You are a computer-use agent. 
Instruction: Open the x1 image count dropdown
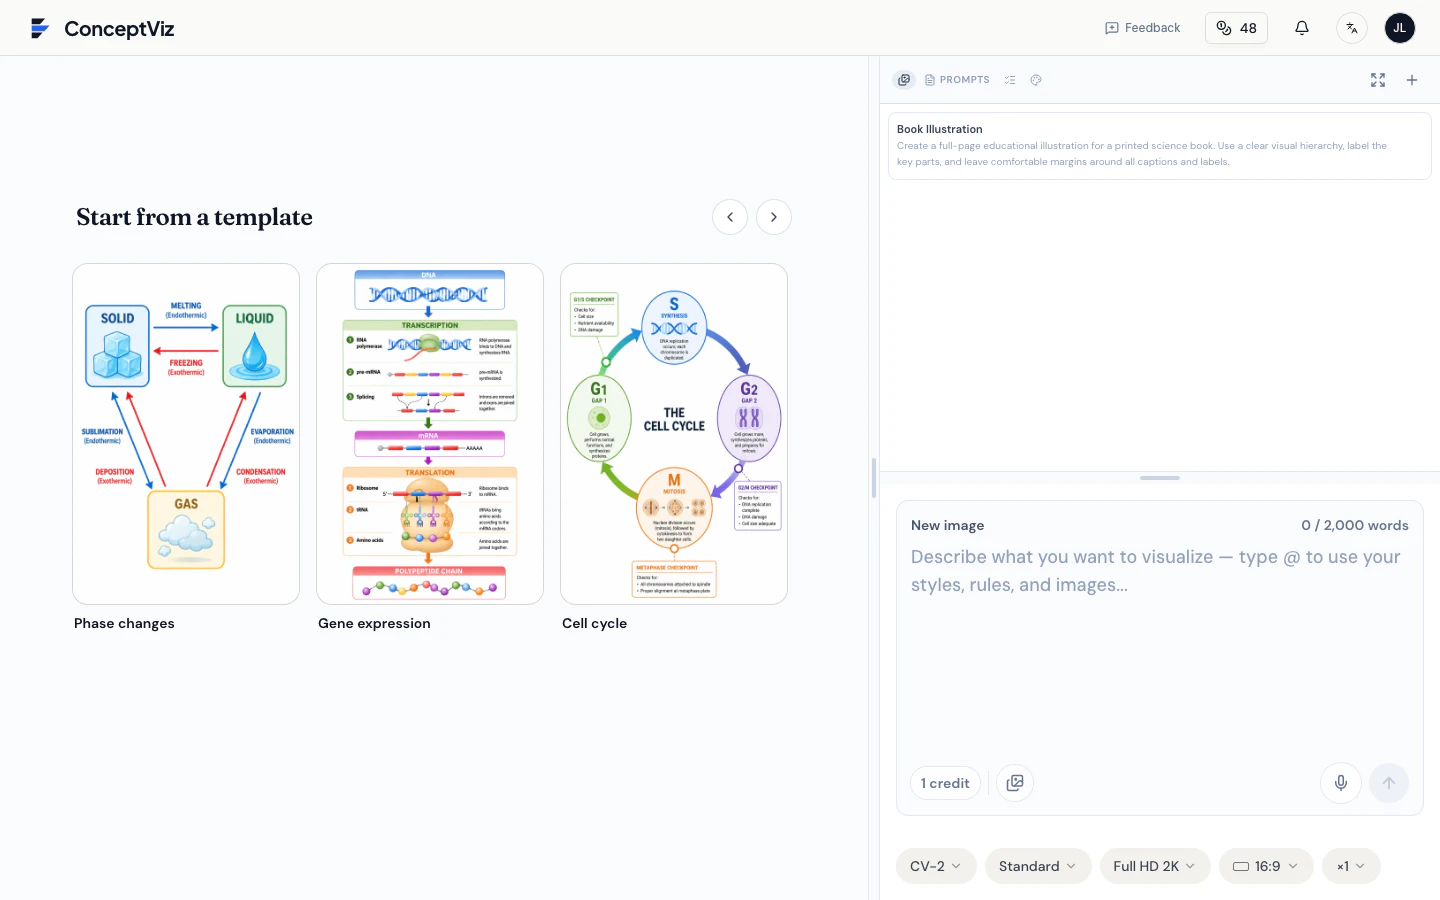coord(1351,866)
